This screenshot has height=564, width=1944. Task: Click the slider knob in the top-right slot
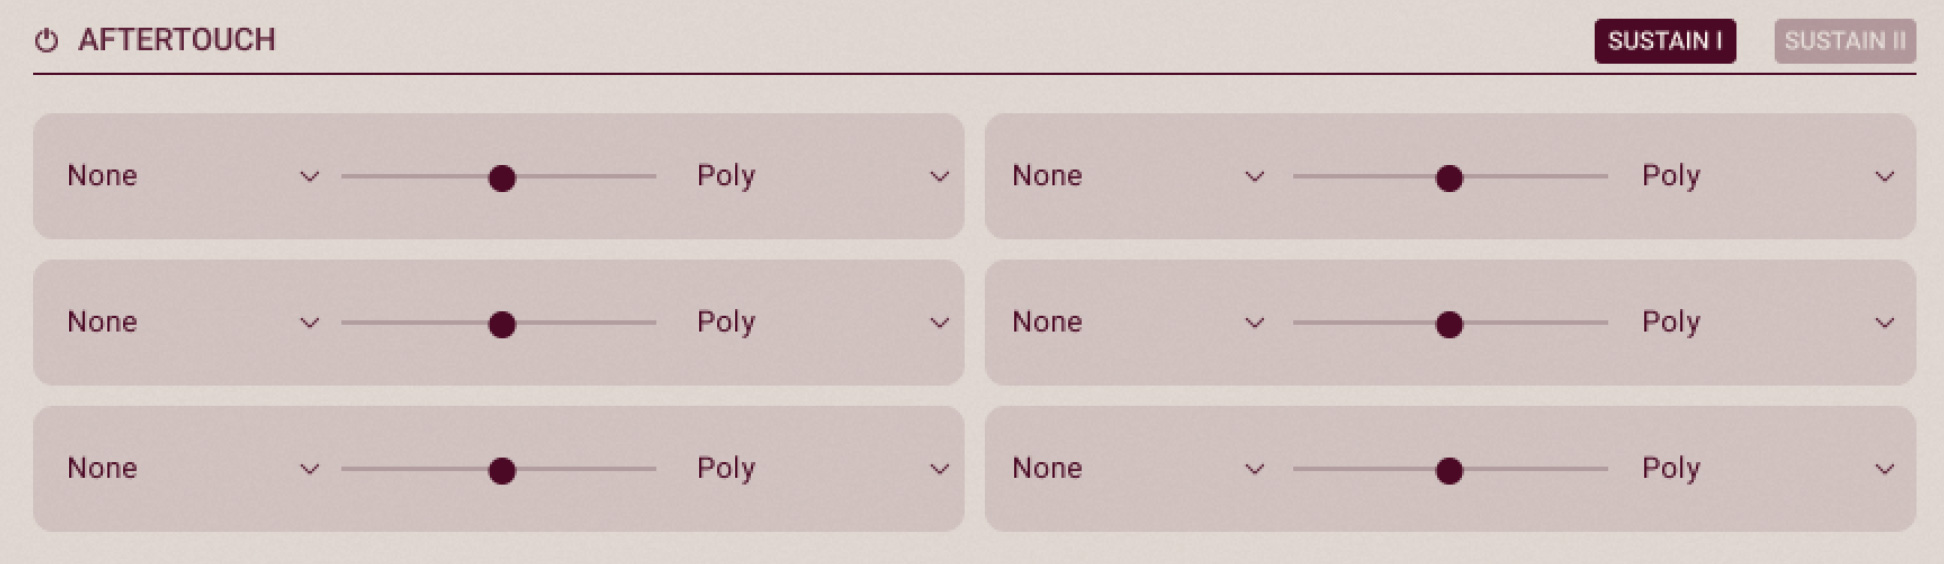point(1449,178)
